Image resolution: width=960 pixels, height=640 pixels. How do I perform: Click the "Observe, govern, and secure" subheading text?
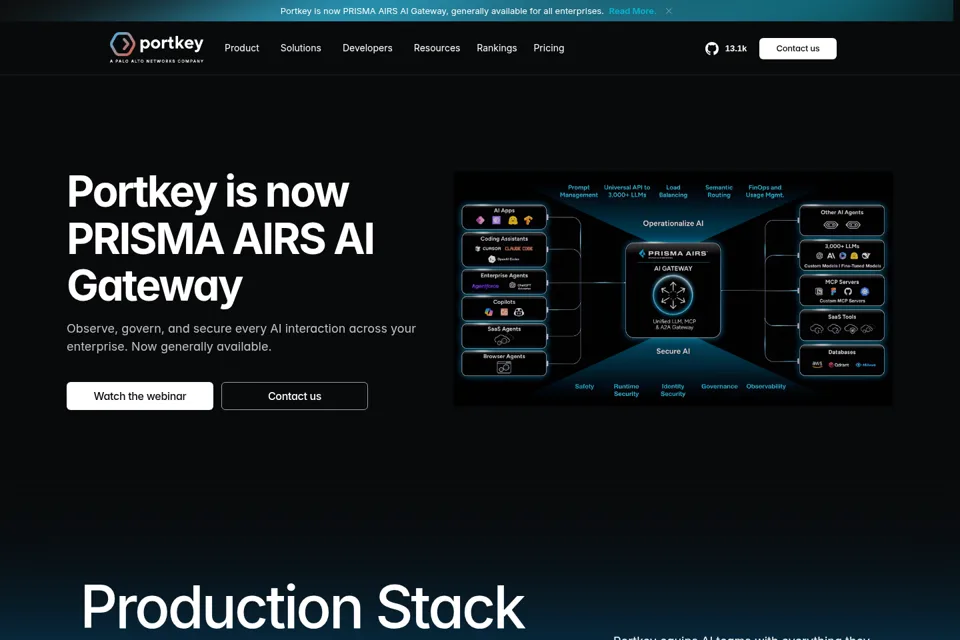[x=241, y=337]
